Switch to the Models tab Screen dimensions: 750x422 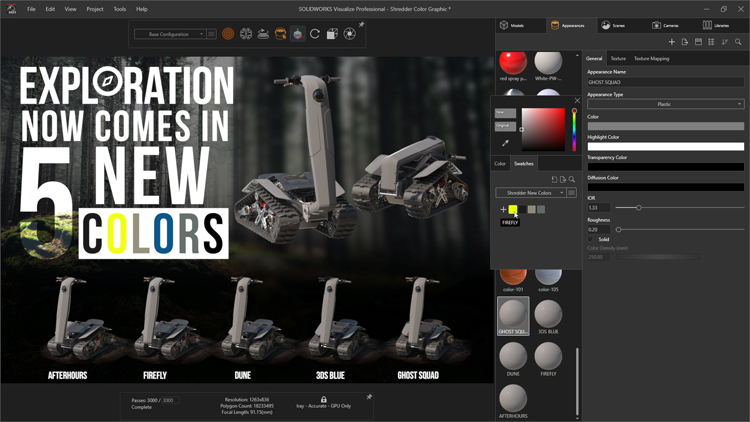click(520, 25)
